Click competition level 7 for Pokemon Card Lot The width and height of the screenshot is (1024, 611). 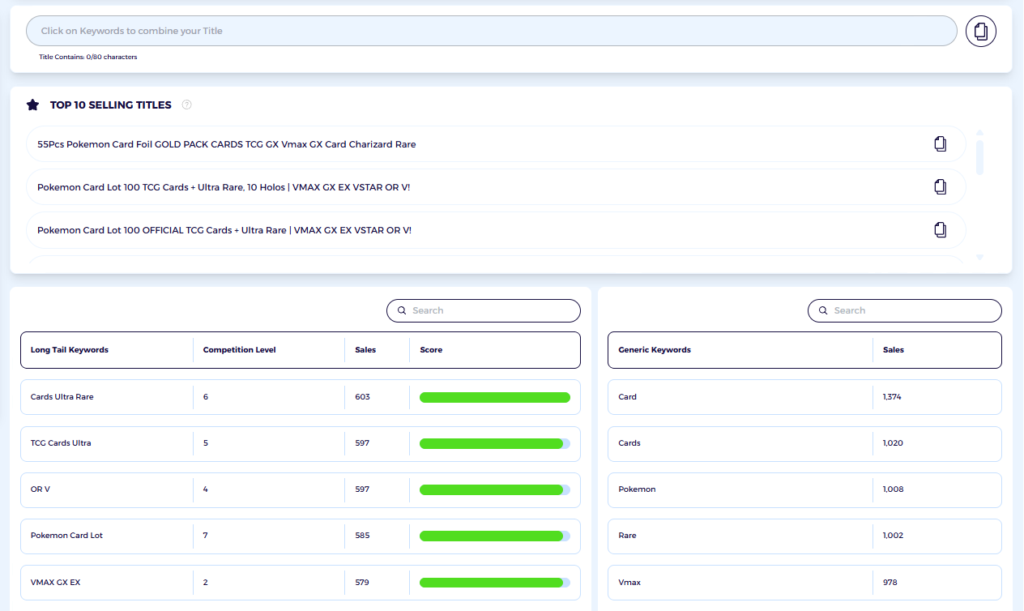point(206,535)
